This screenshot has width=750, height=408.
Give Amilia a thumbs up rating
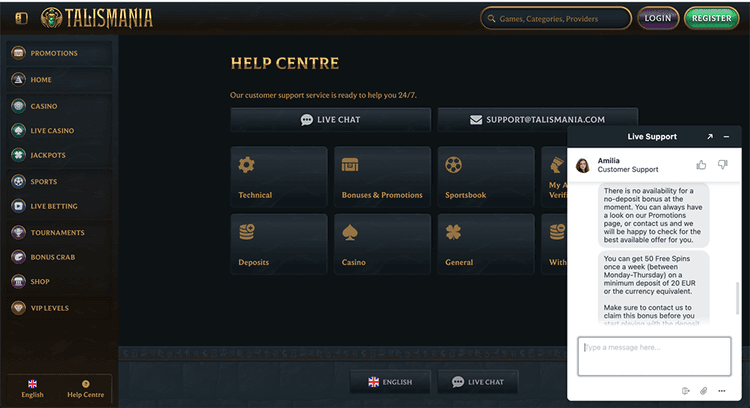(701, 165)
